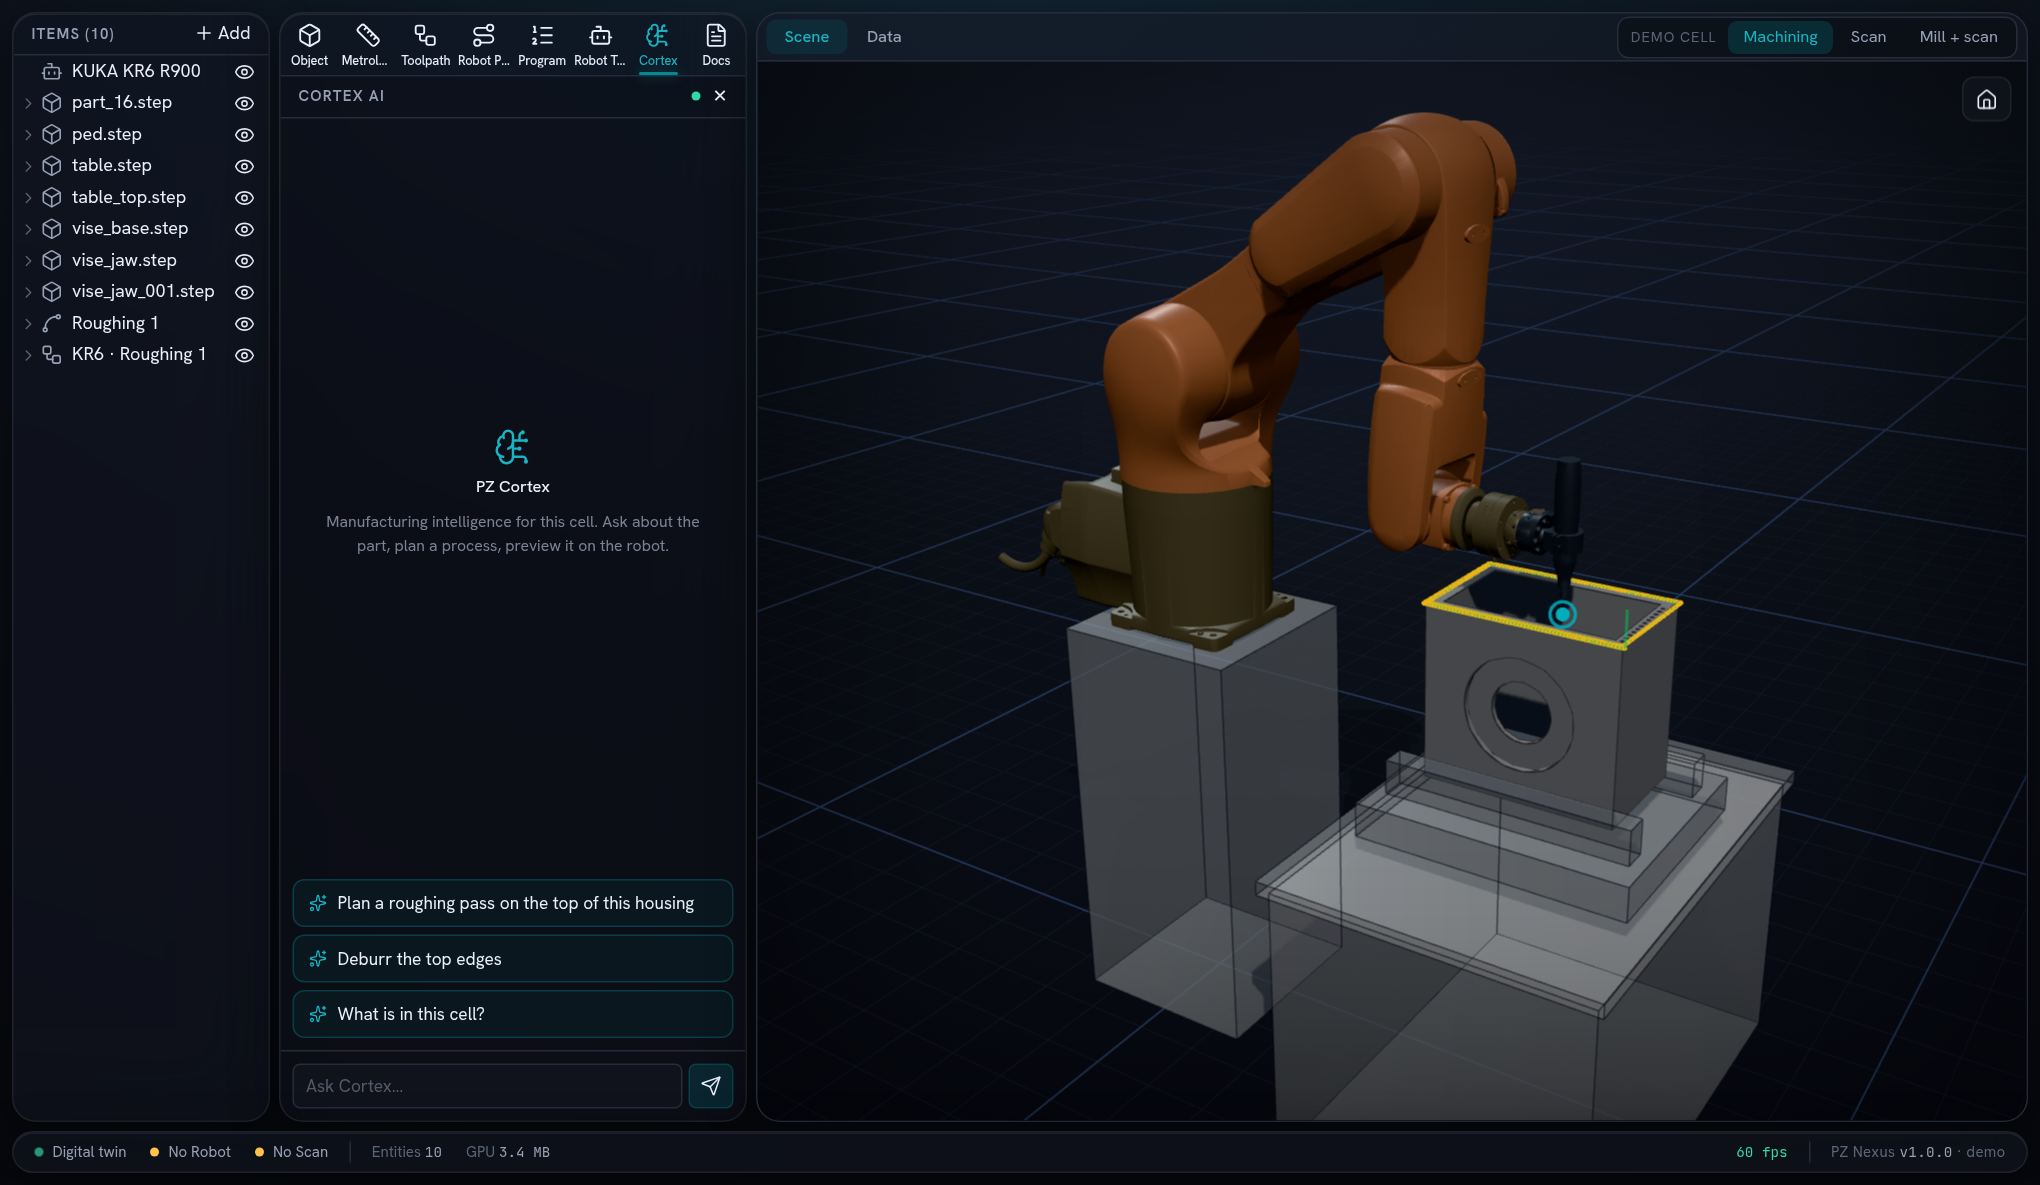Viewport: 2040px width, 1185px height.
Task: Select the Machining mode
Action: (x=1780, y=37)
